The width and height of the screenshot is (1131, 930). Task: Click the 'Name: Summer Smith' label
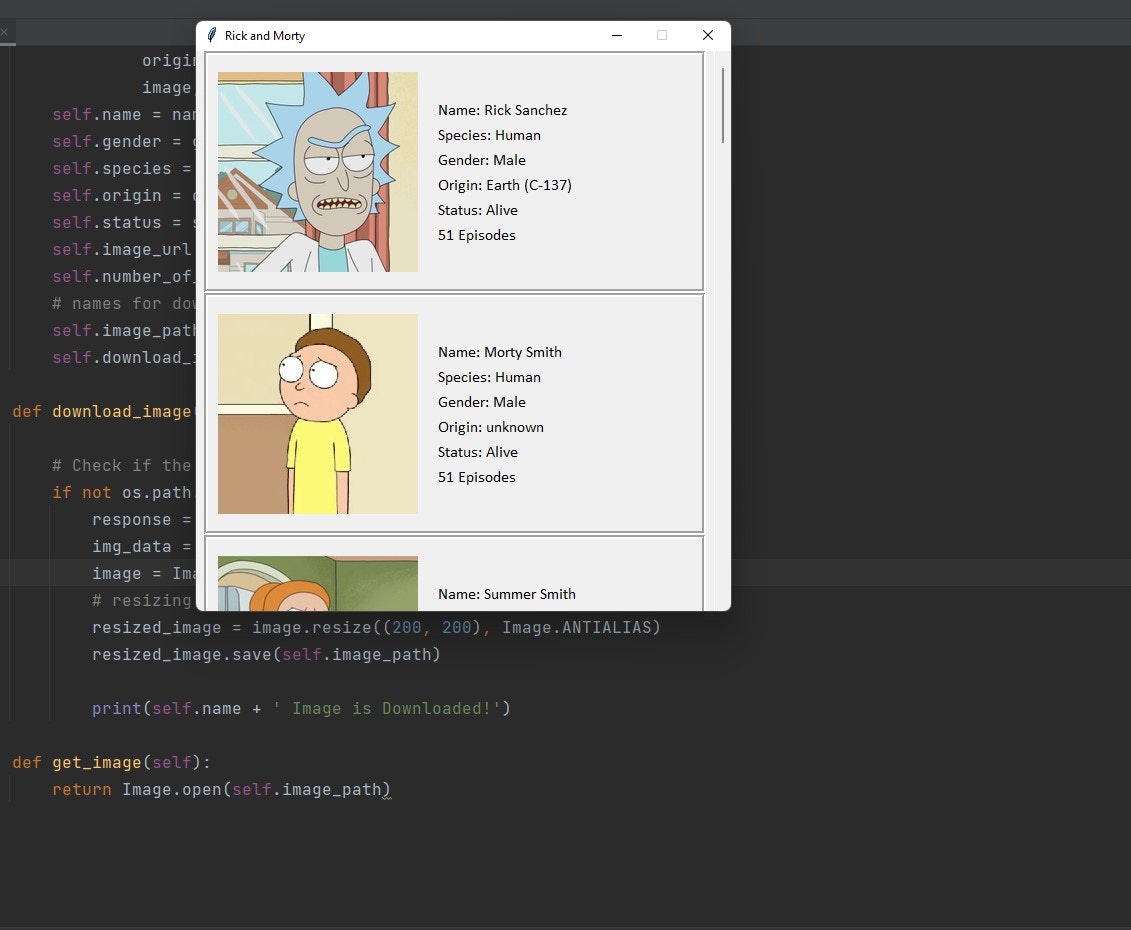(x=506, y=594)
